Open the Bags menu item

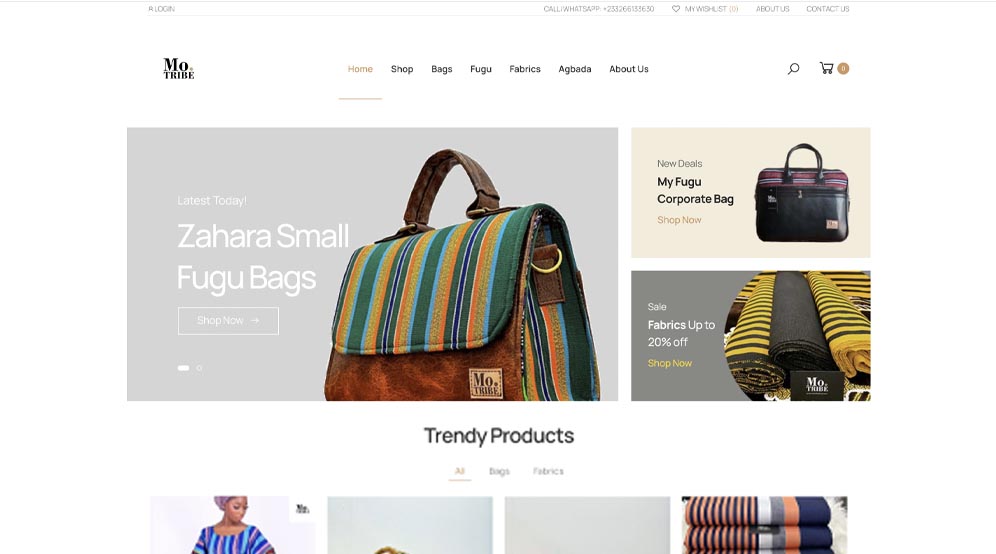[x=441, y=69]
